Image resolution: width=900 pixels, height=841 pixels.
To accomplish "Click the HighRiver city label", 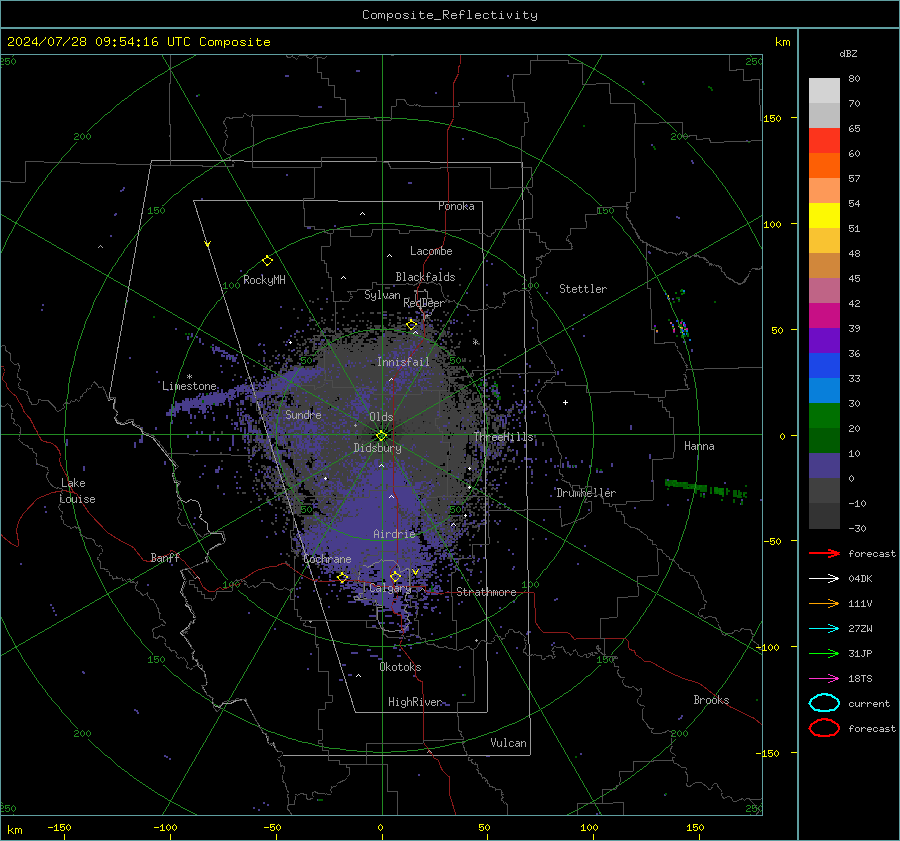I will (x=415, y=702).
